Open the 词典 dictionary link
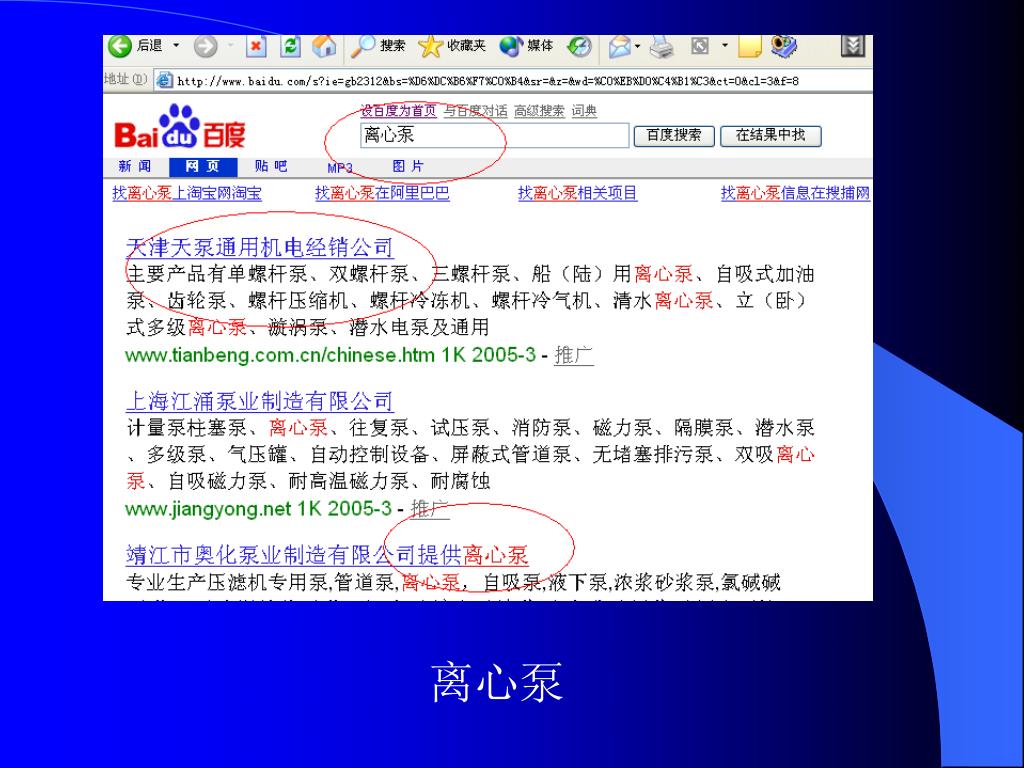The width and height of the screenshot is (1024, 768). (x=584, y=111)
